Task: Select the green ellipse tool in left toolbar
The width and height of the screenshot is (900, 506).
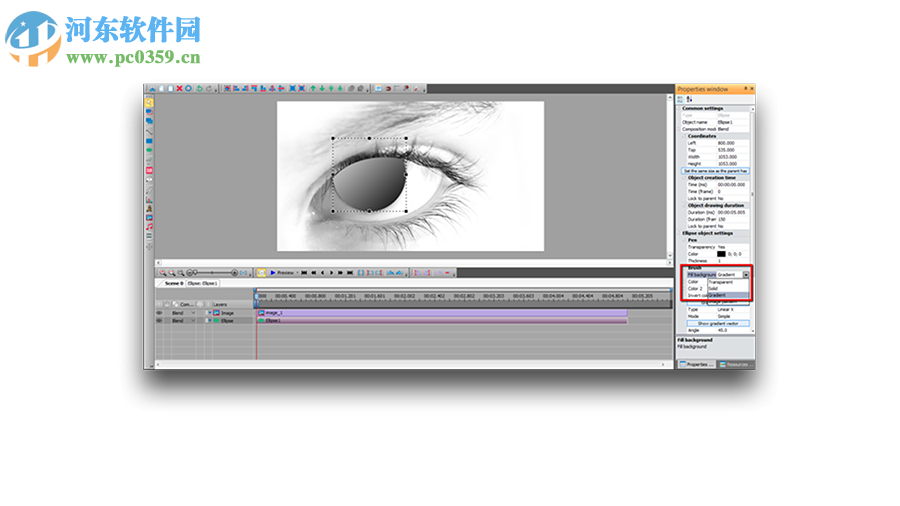Action: (x=149, y=150)
